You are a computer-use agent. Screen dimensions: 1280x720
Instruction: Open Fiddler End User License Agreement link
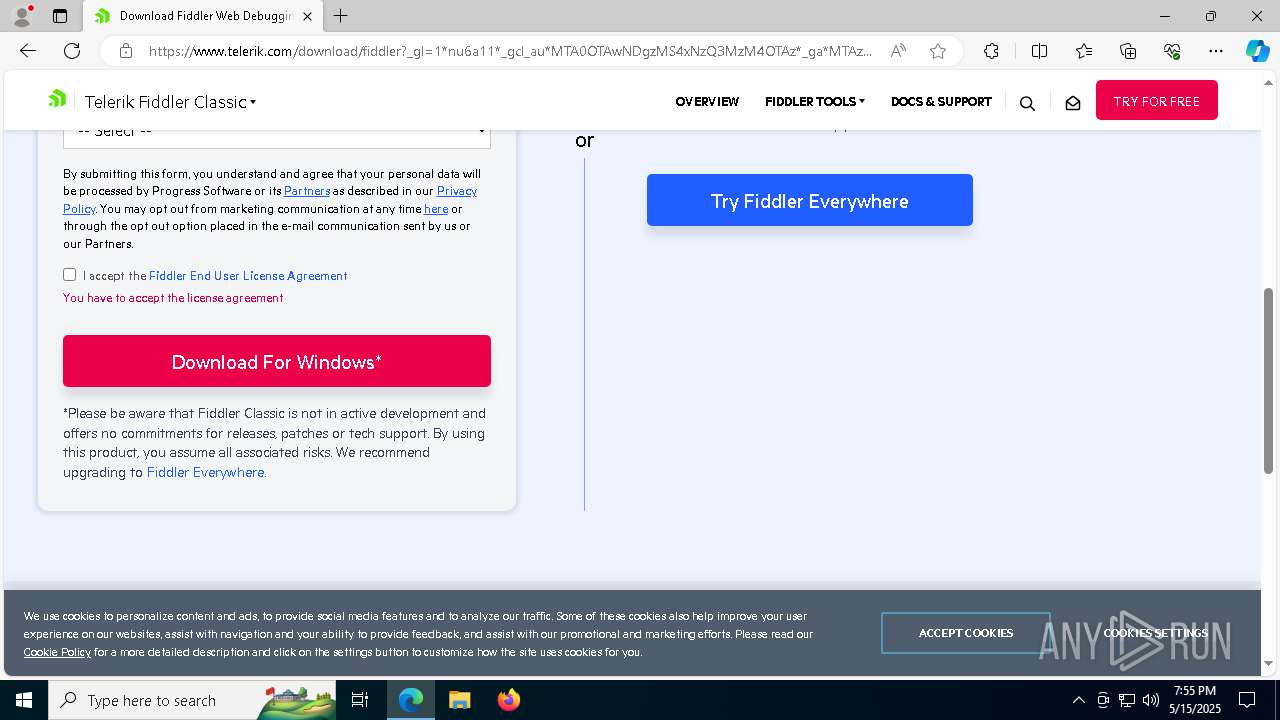[x=248, y=276]
